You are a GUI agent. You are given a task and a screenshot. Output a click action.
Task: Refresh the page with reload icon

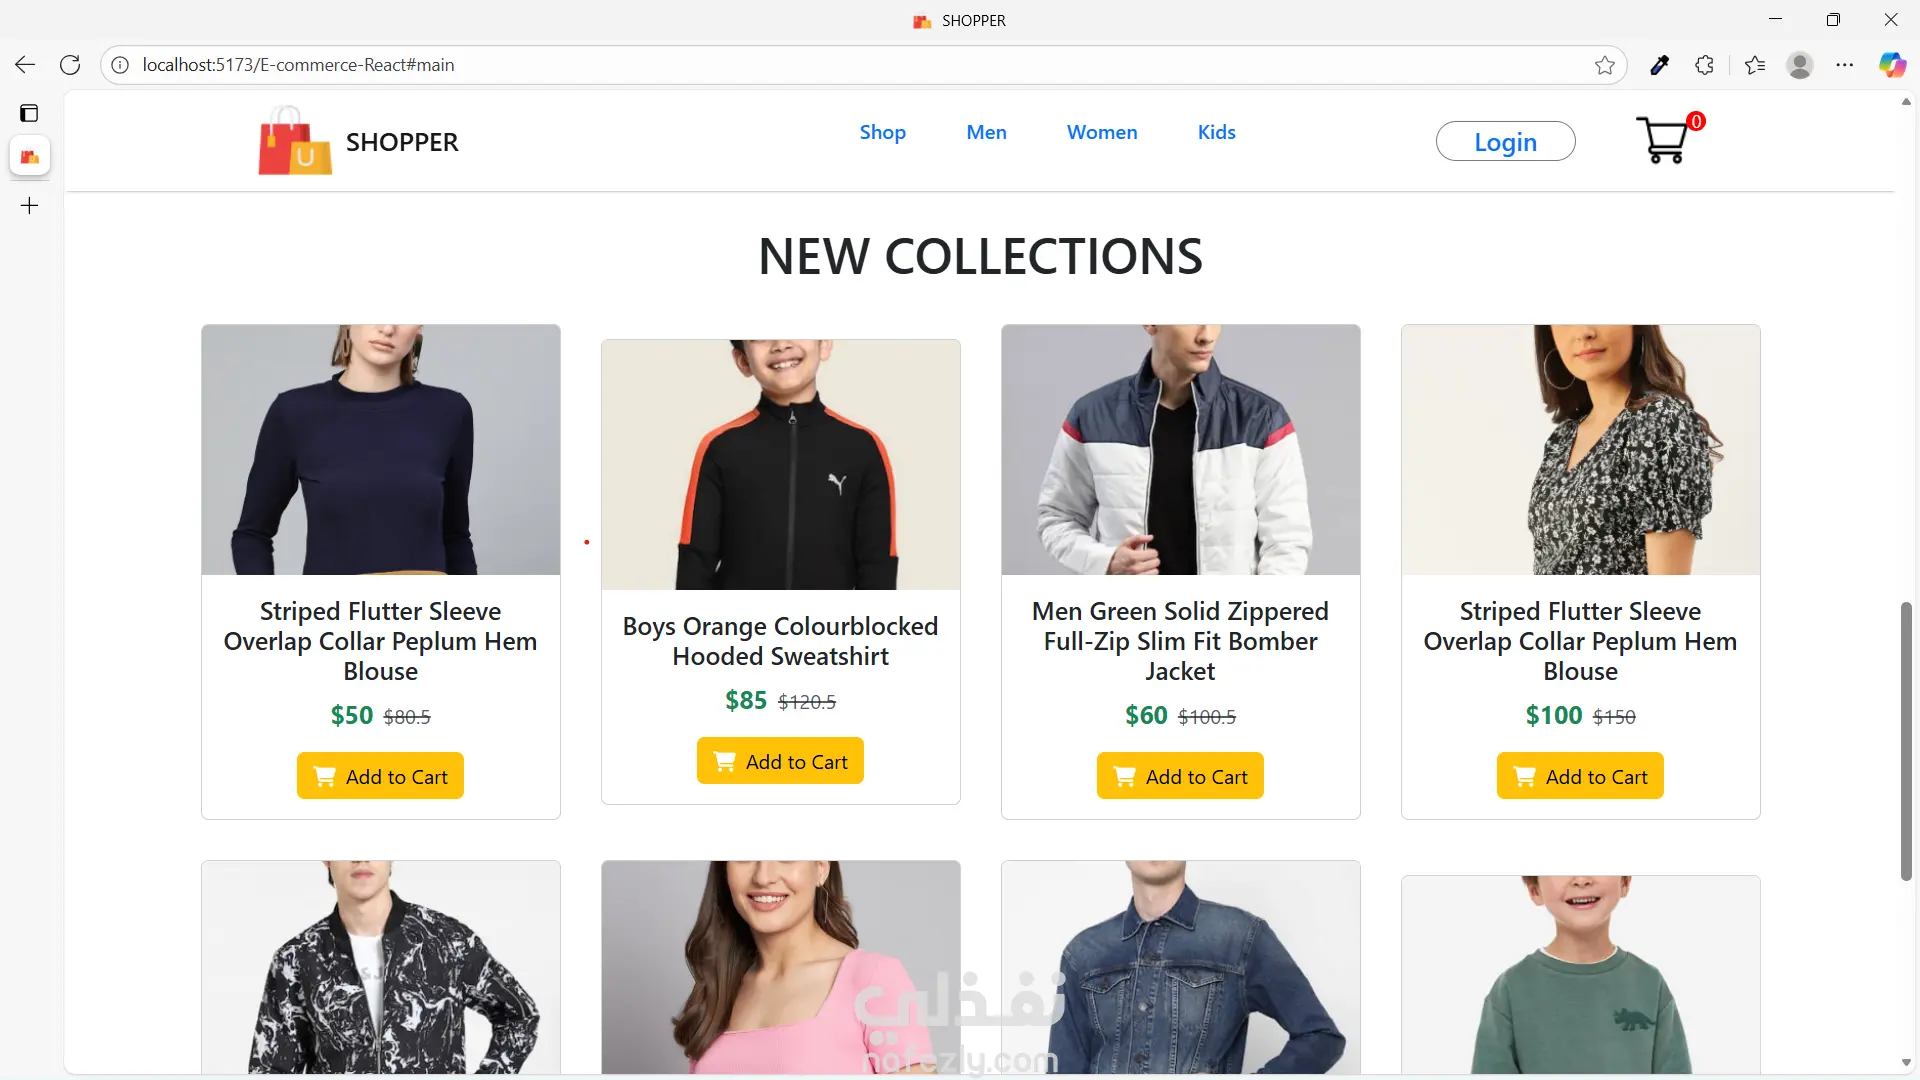[x=70, y=65]
